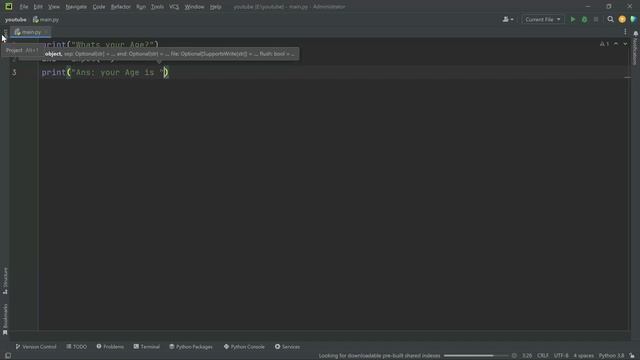Click the grey Stop square icon
The height and width of the screenshot is (360, 640).
pos(596,19)
